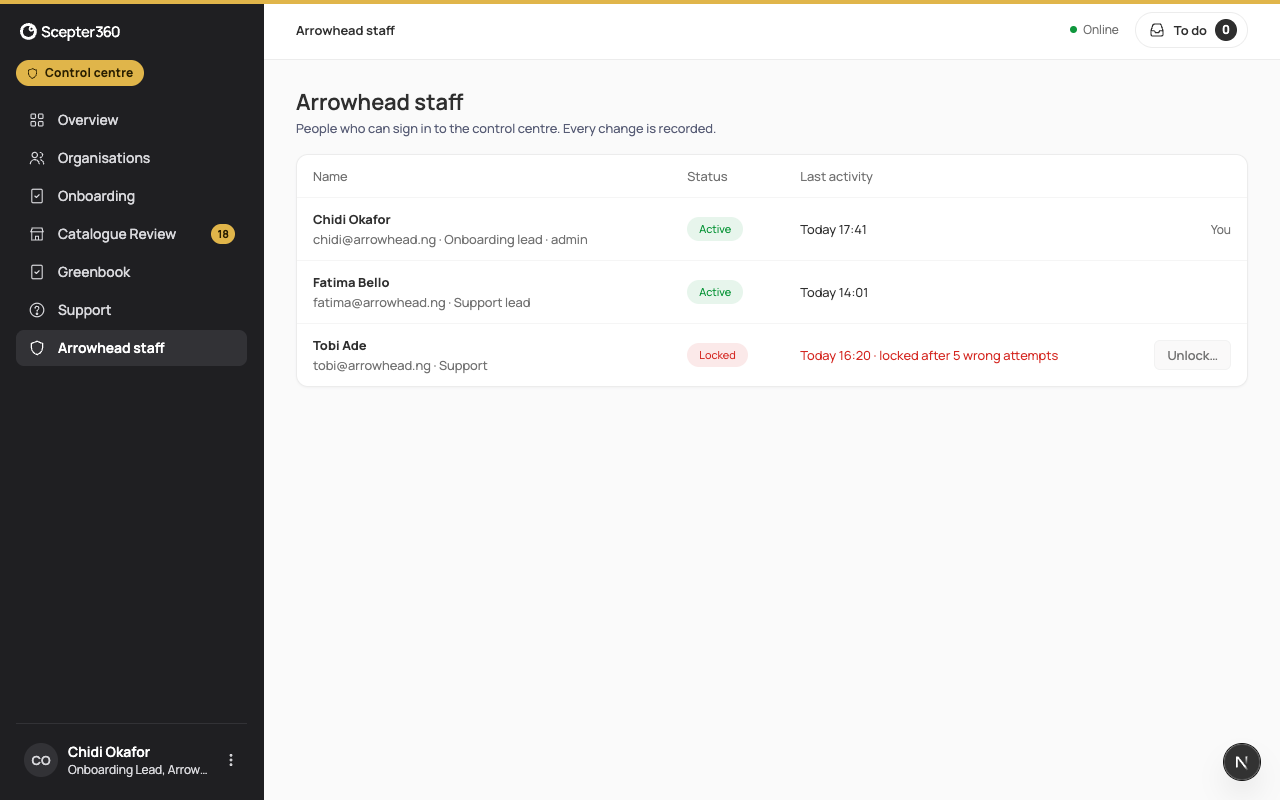The image size is (1280, 800).
Task: Click the Organisations people icon
Action: [x=37, y=158]
